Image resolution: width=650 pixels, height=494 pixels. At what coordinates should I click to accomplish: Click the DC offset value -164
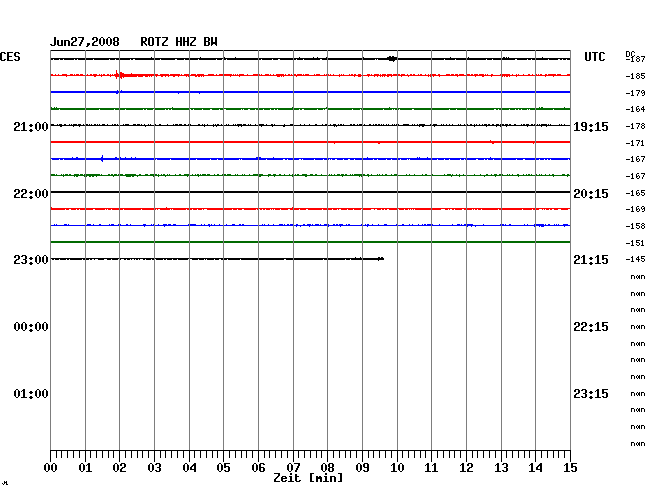[x=635, y=109]
